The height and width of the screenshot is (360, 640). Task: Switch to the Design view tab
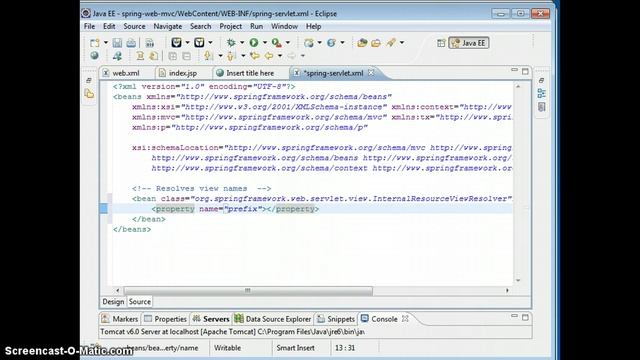113,302
